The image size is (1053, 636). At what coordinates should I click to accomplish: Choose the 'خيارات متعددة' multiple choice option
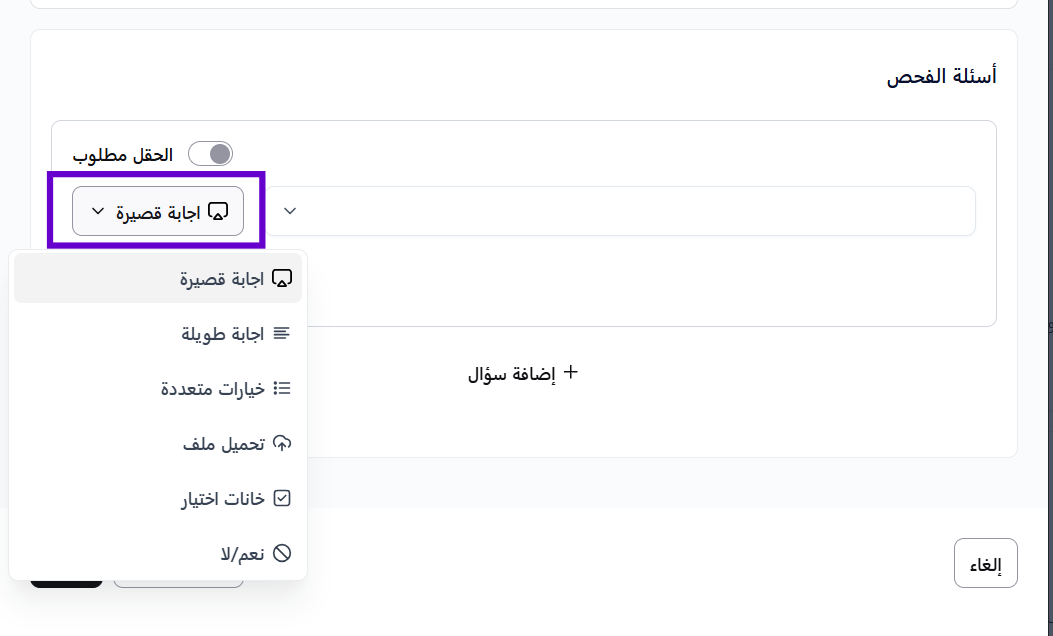212,389
